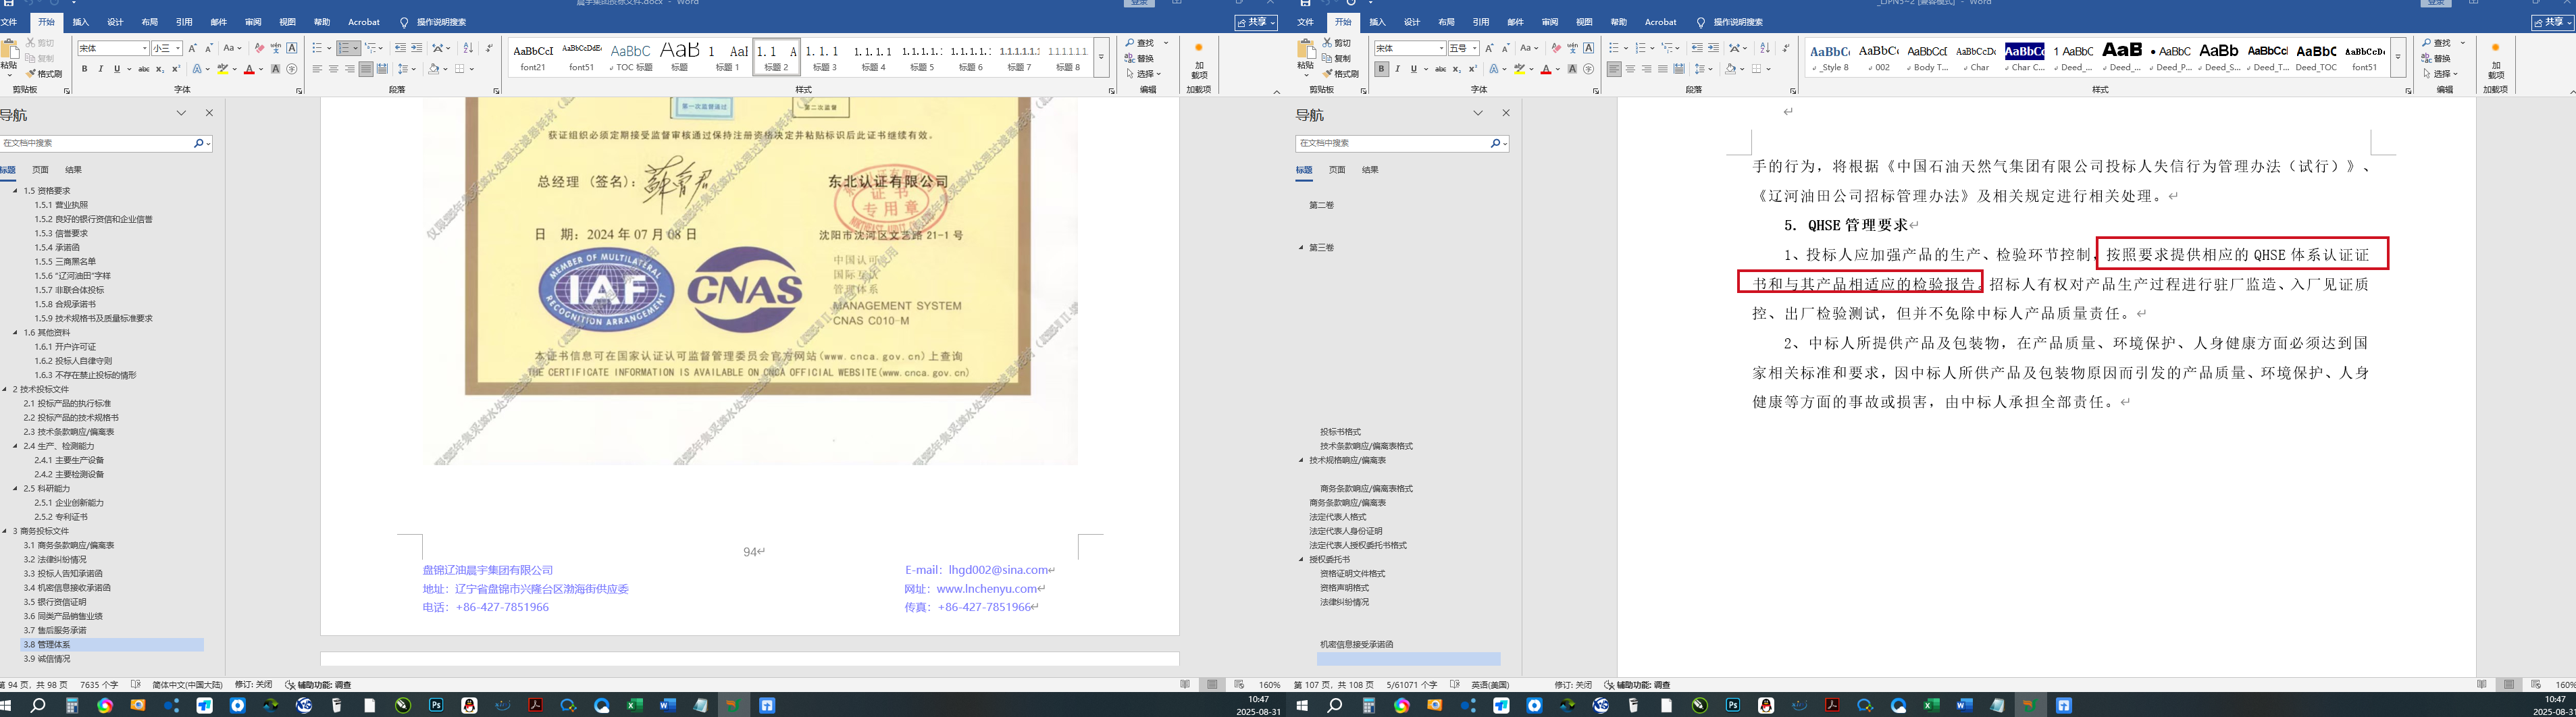This screenshot has width=2576, height=717.
Task: Toggle Italic in the left Word window
Action: coord(101,69)
